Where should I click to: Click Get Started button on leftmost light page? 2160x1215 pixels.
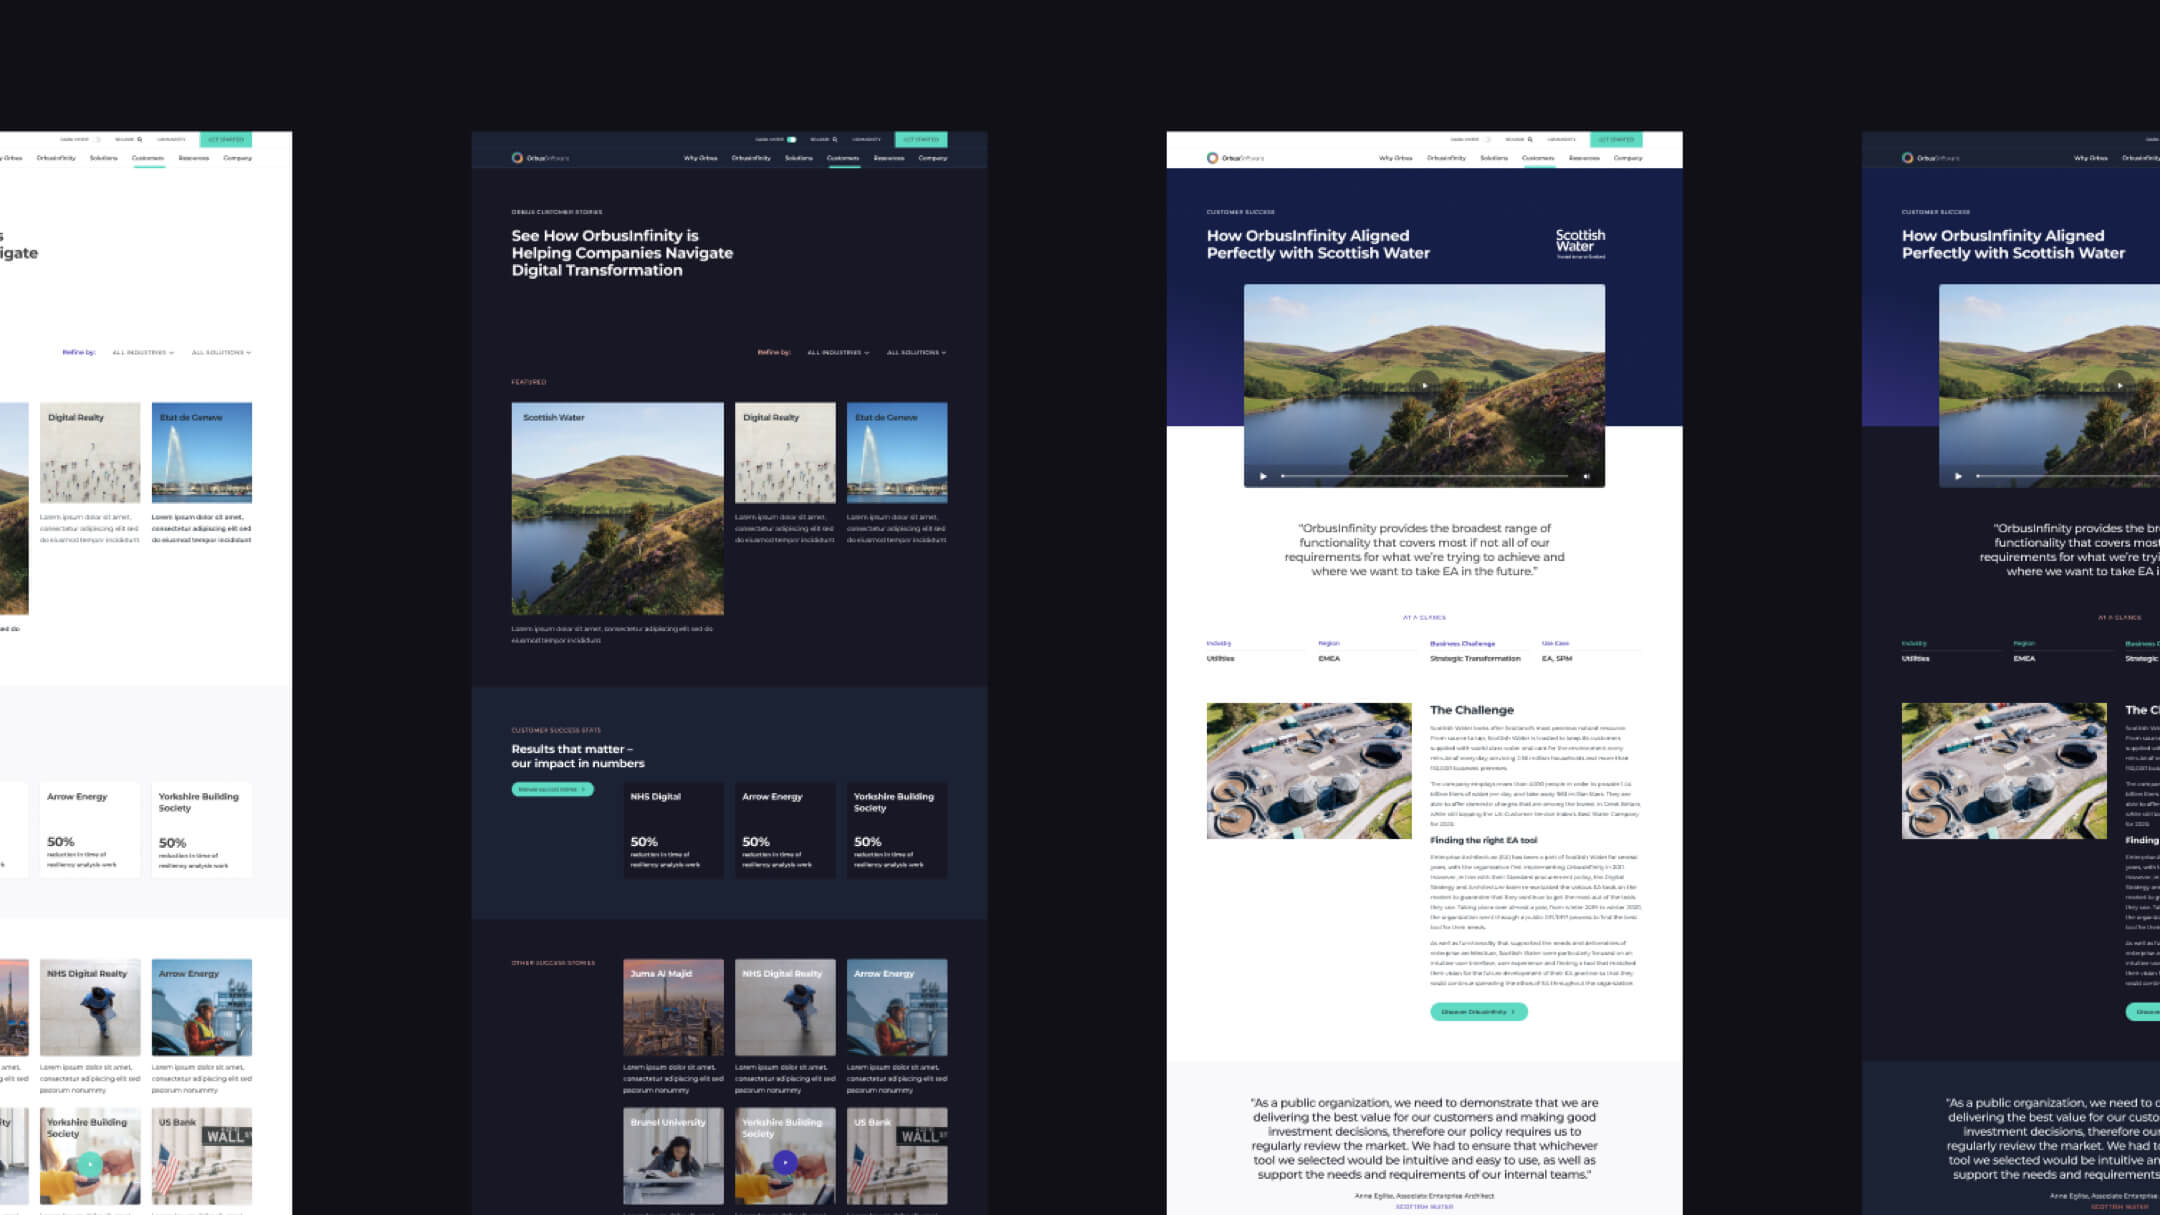click(226, 140)
